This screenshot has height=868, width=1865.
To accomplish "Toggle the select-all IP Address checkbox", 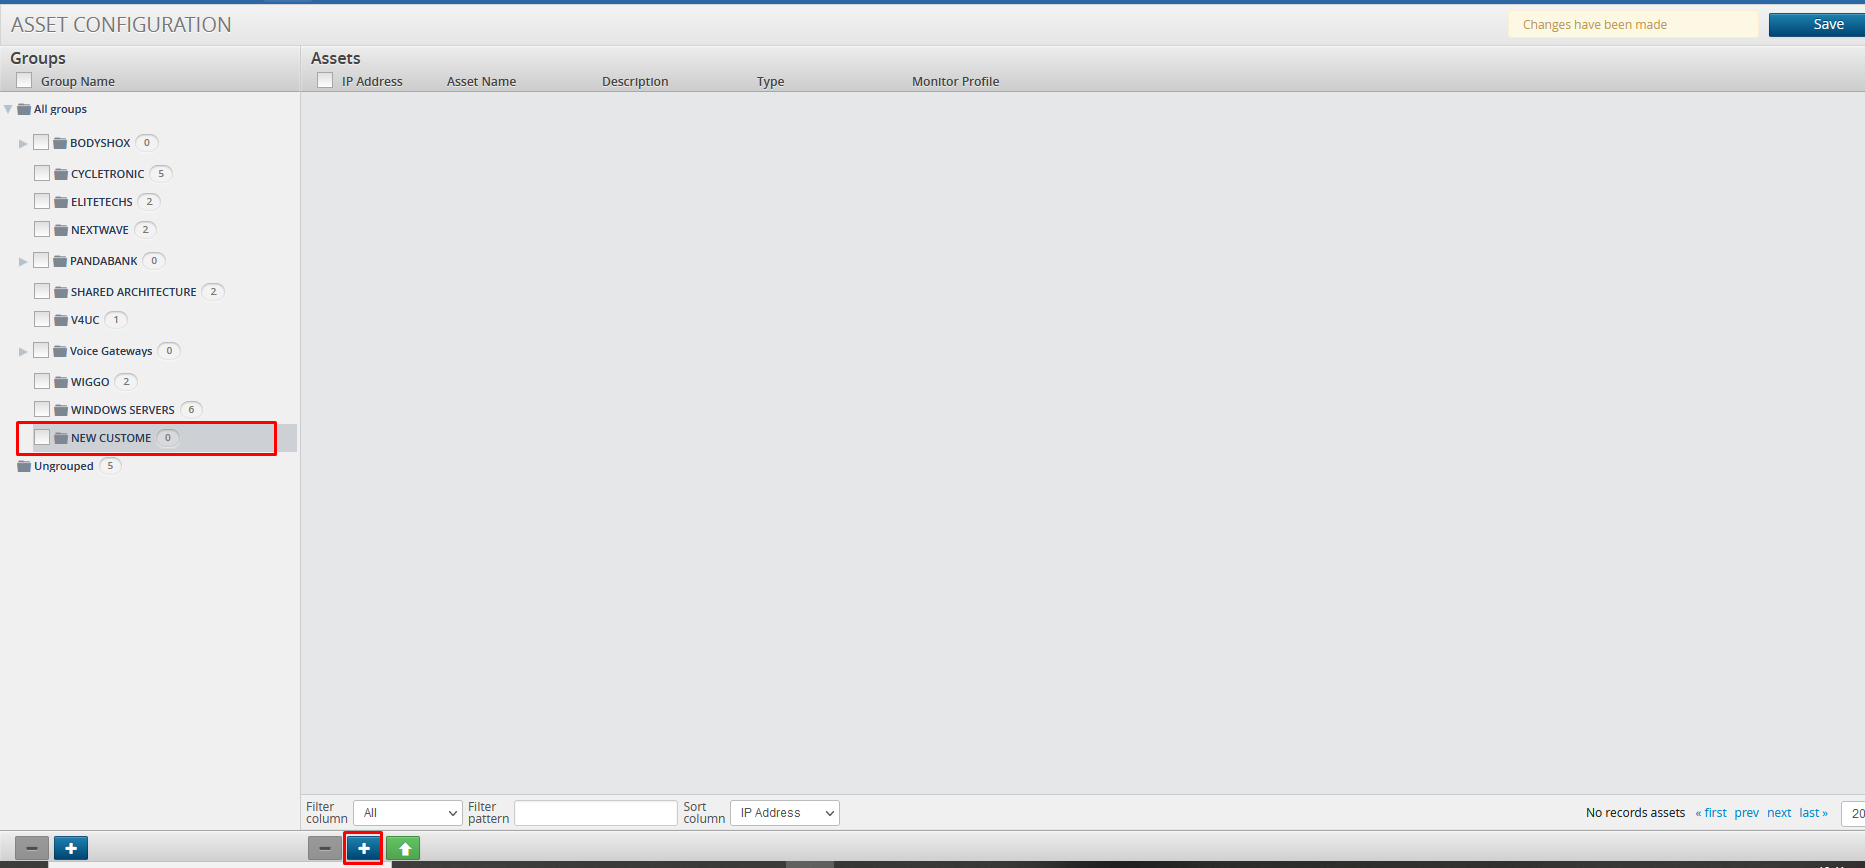I will click(325, 80).
